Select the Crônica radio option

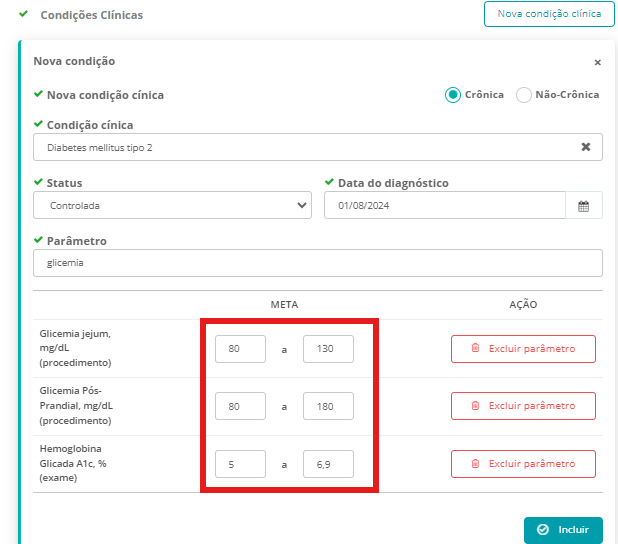tap(453, 95)
